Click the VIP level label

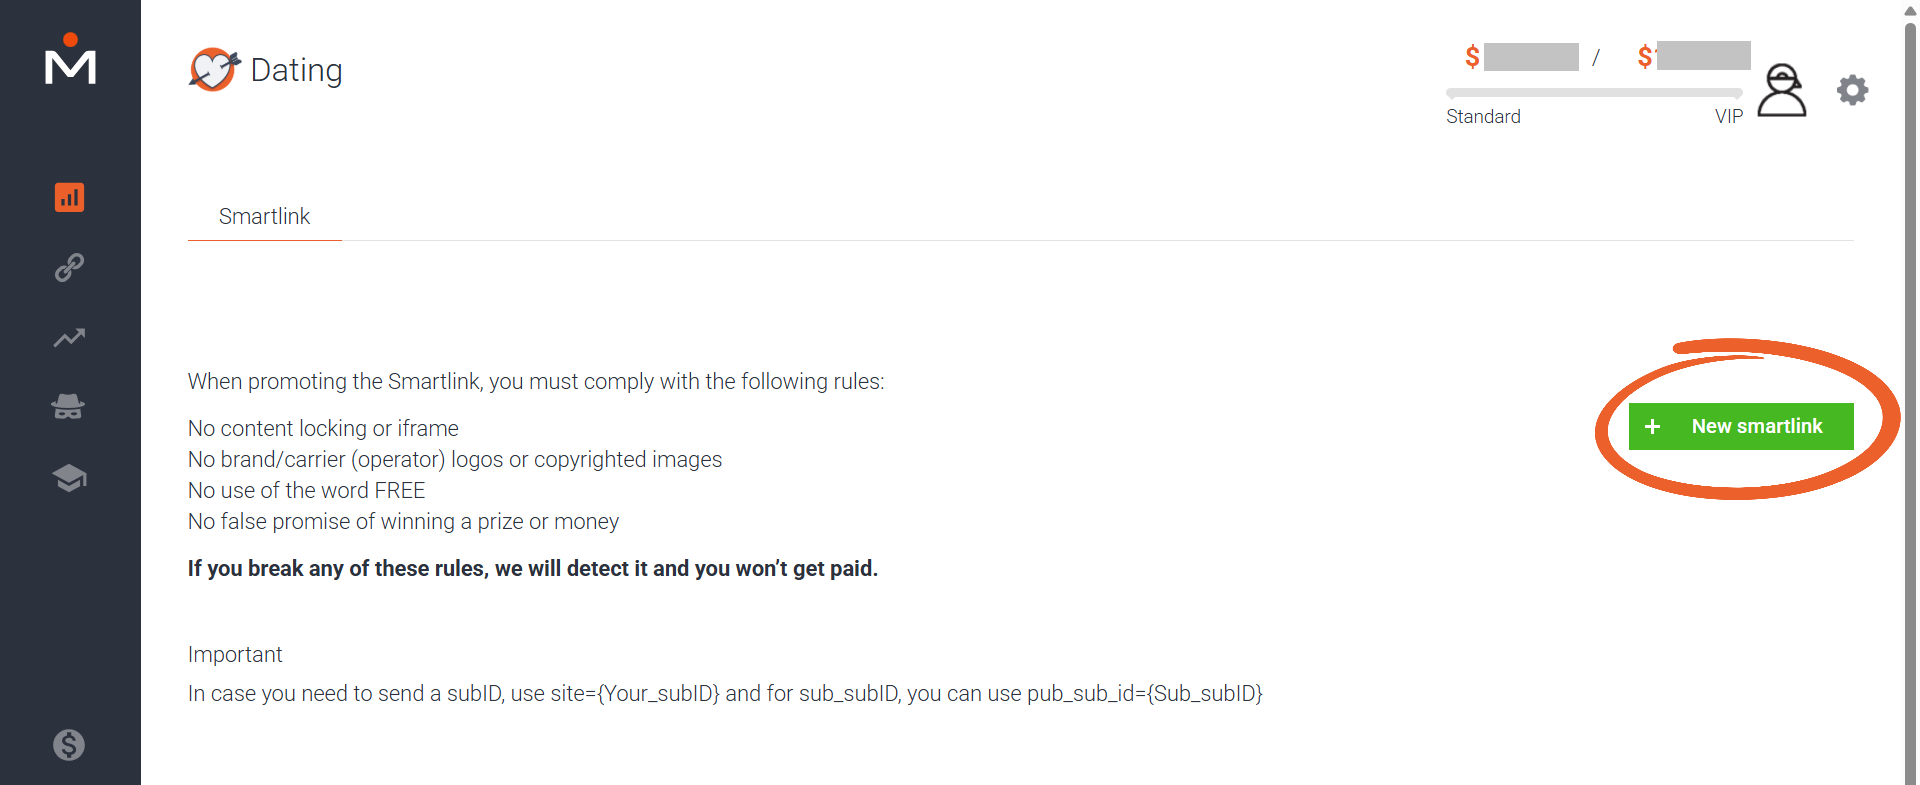coord(1729,116)
